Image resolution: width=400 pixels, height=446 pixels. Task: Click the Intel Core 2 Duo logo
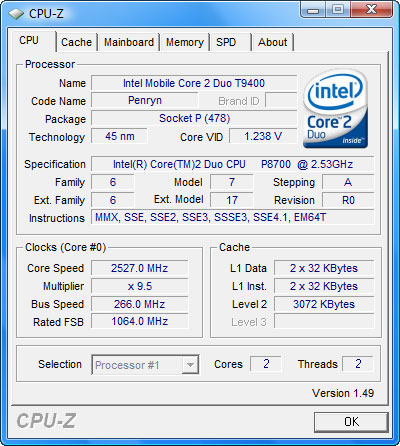(336, 108)
